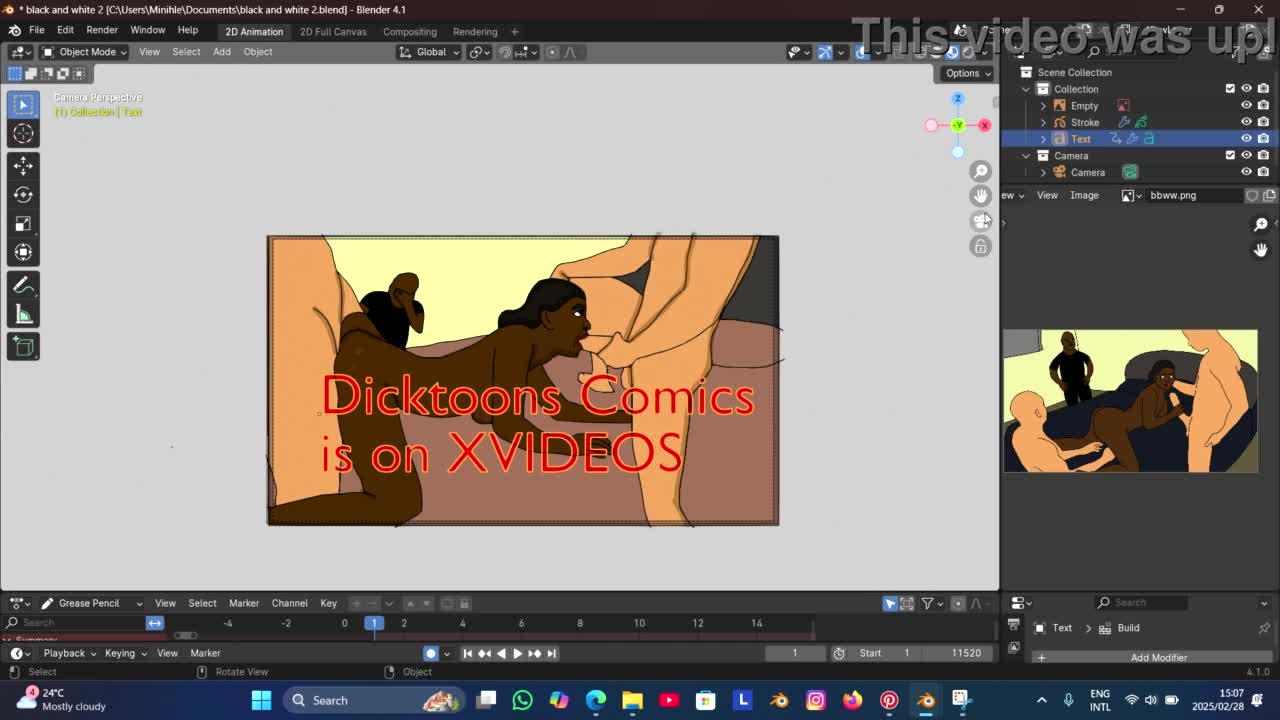This screenshot has height=720, width=1280.
Task: Activate the Move tool
Action: point(23,166)
